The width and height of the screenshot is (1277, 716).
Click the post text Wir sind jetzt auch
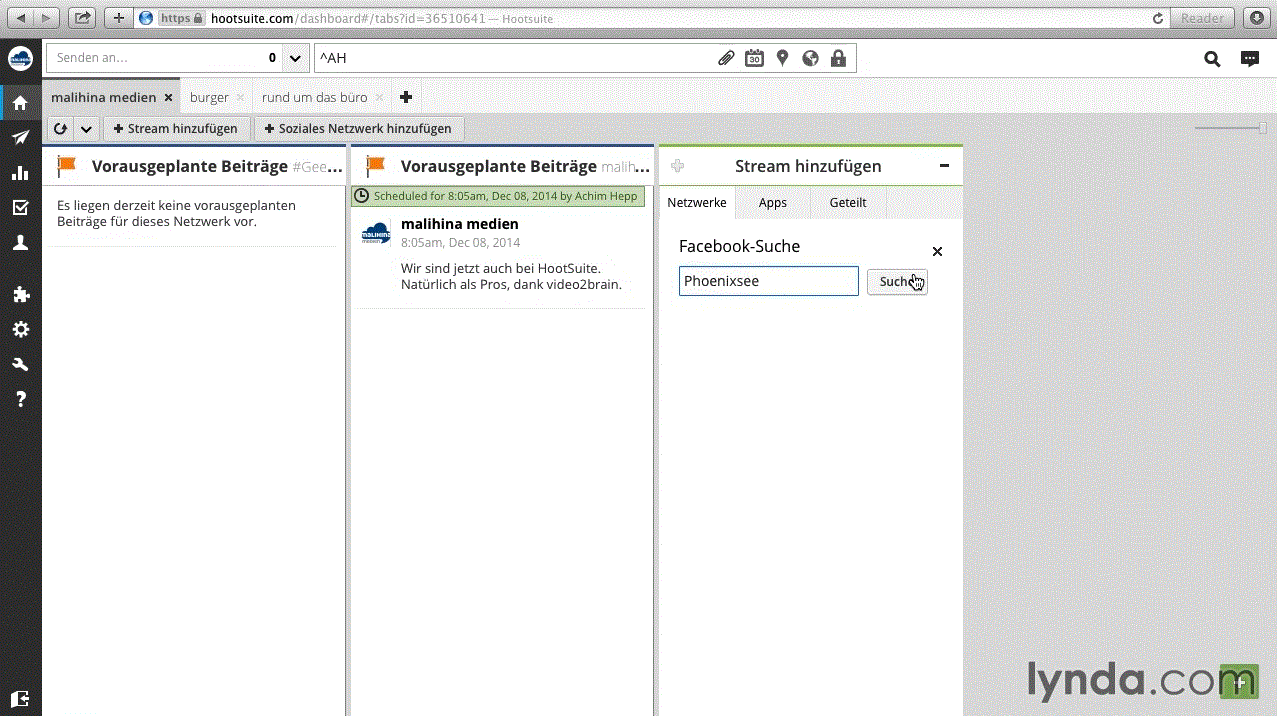(511, 277)
